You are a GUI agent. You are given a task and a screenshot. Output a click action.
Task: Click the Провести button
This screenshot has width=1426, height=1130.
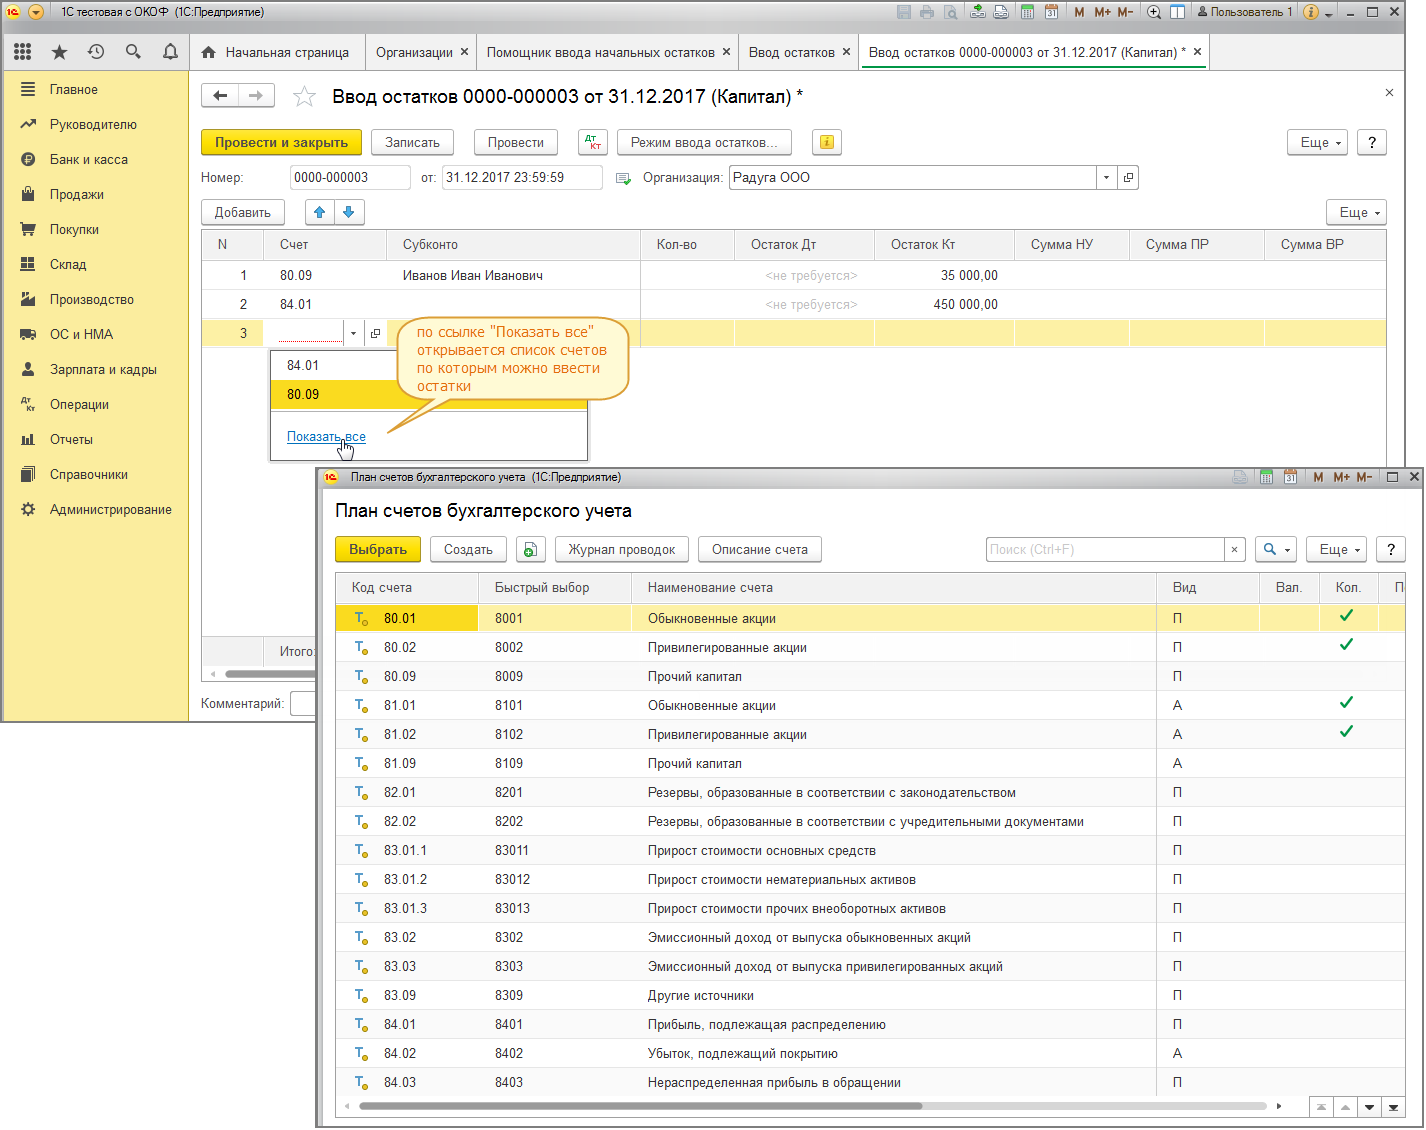pos(515,142)
